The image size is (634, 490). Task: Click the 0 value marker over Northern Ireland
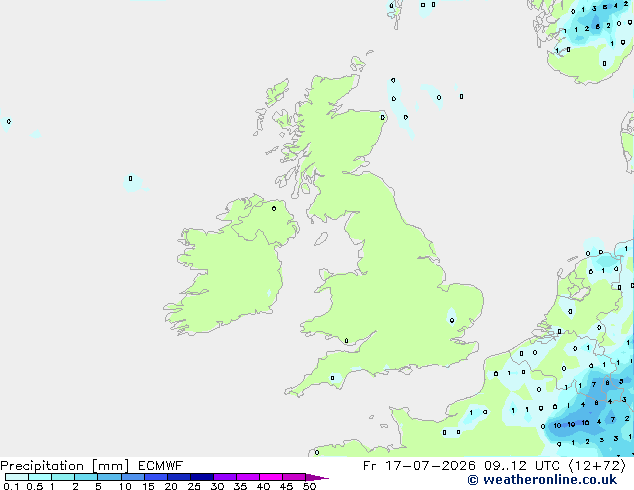point(274,209)
